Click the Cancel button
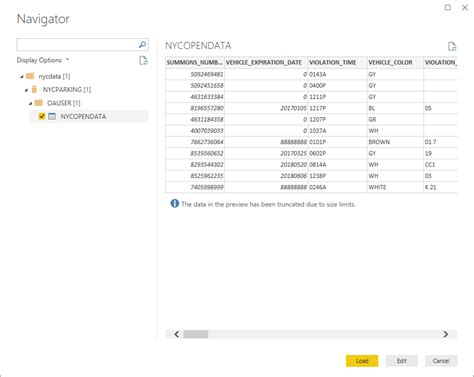The height and width of the screenshot is (377, 474). (x=441, y=361)
